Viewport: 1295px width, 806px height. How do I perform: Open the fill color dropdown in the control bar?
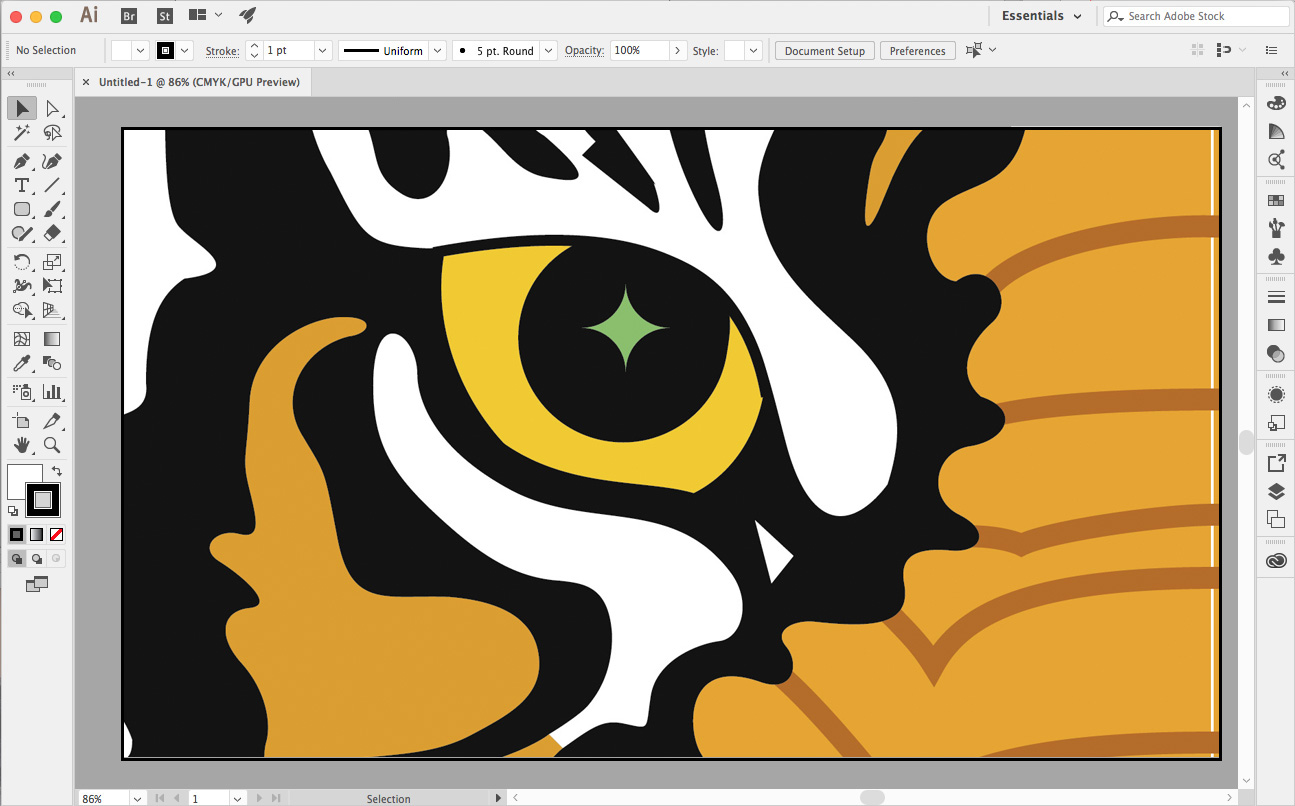pyautogui.click(x=140, y=51)
